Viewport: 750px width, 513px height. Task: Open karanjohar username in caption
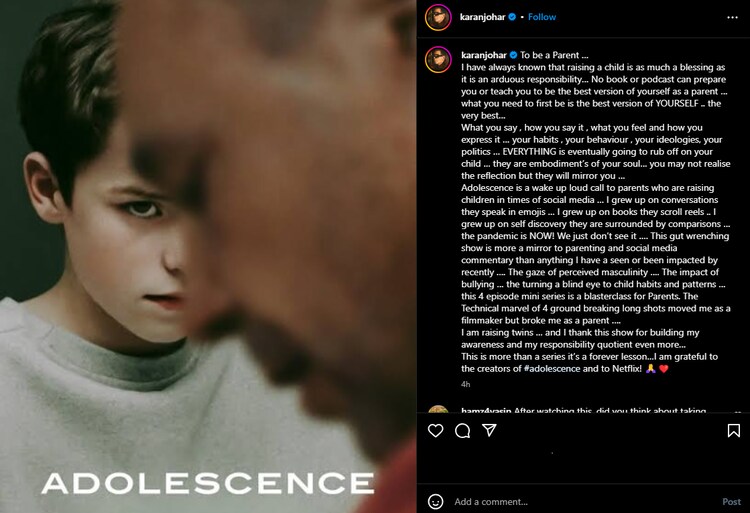click(x=484, y=55)
